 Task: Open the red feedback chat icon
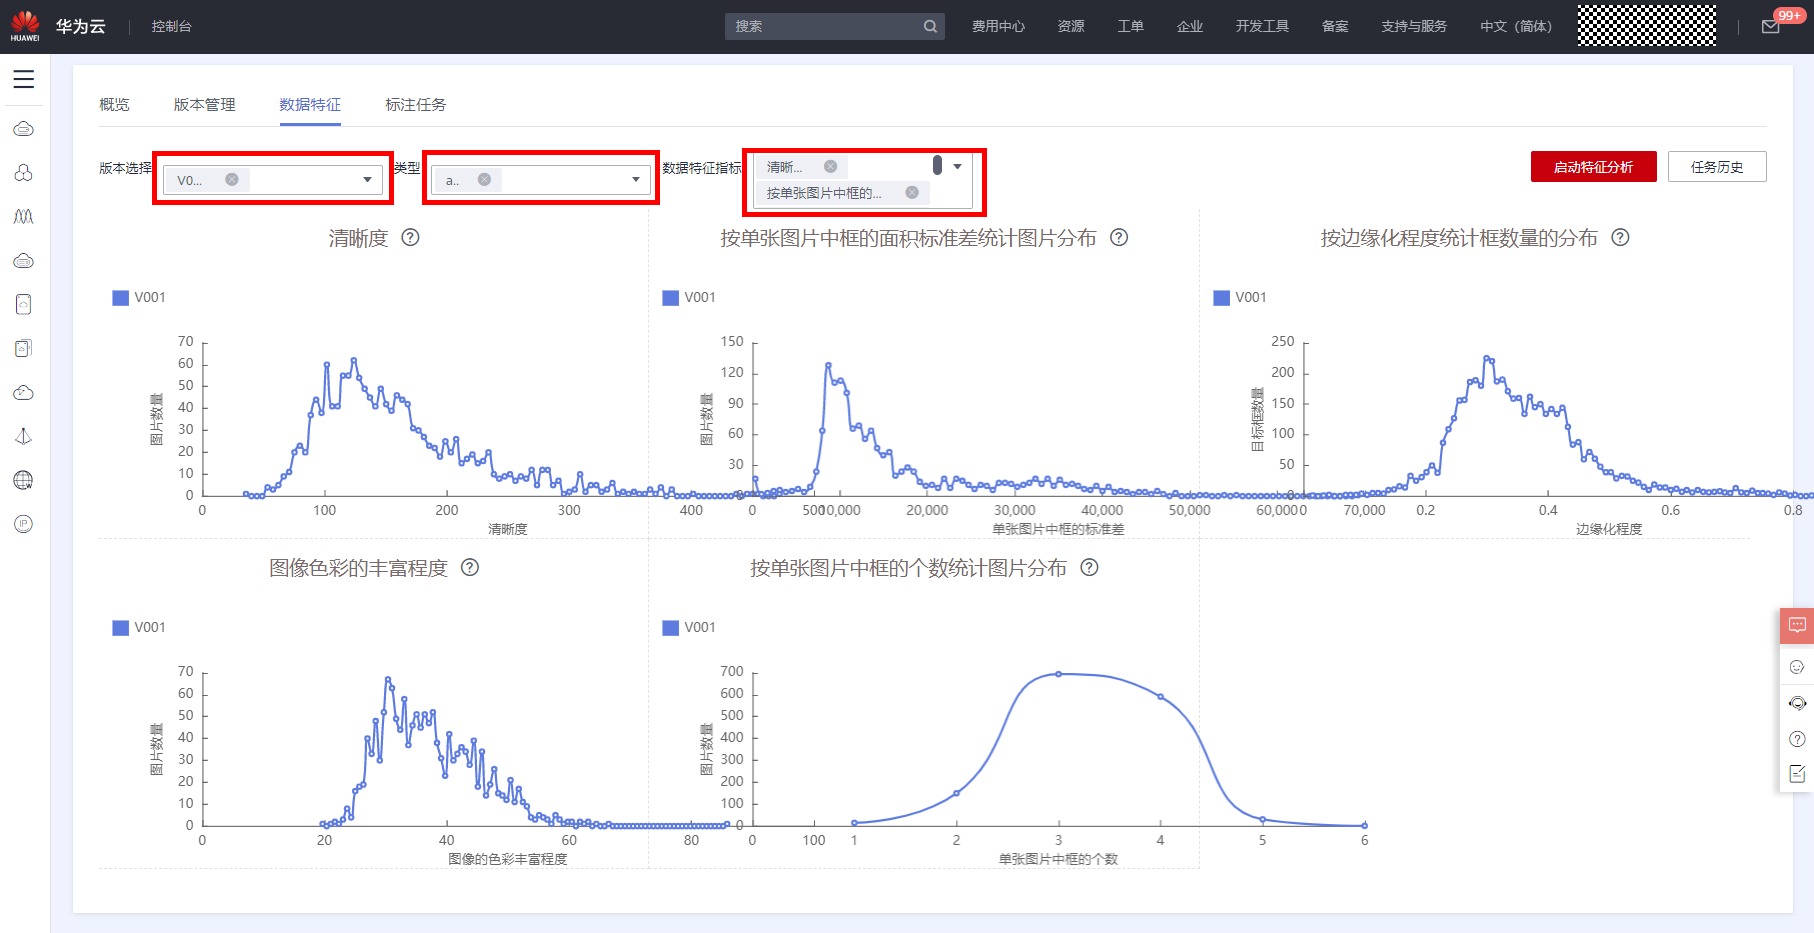[1797, 626]
